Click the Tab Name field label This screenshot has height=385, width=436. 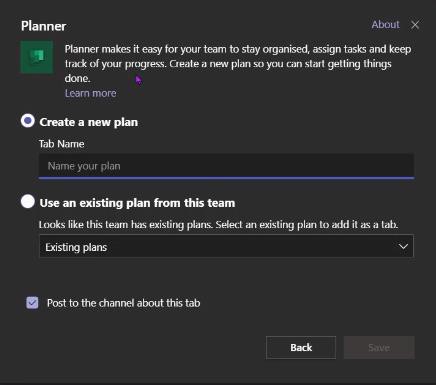[x=61, y=144]
